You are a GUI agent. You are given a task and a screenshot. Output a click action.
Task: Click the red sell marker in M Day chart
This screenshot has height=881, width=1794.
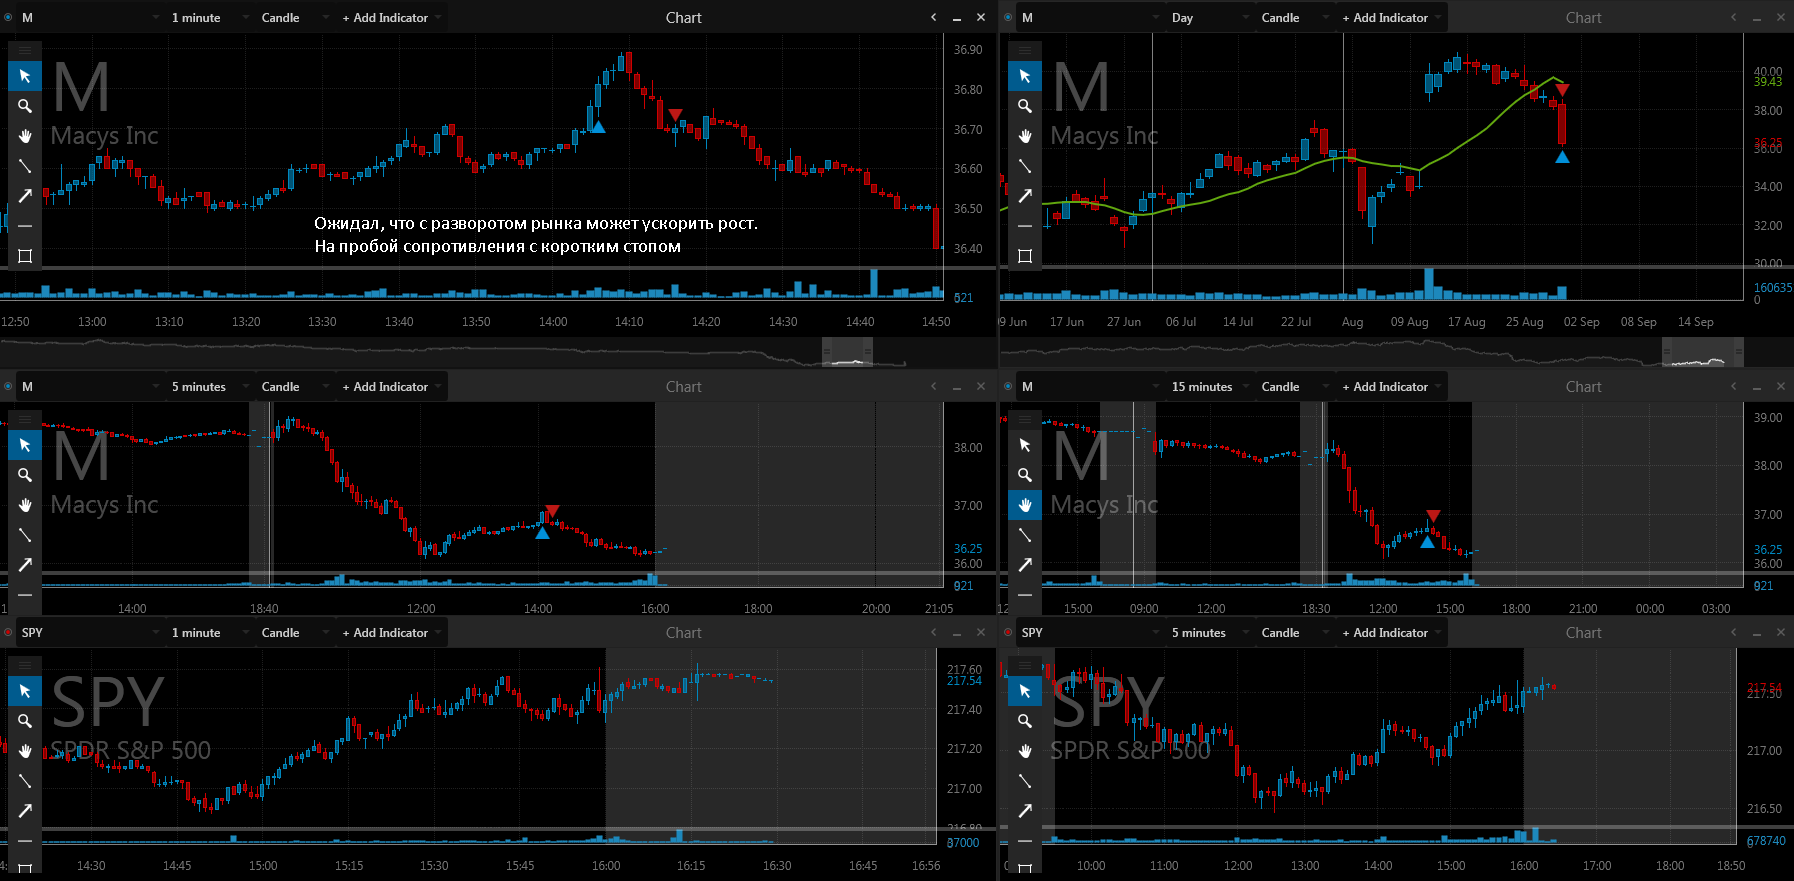coord(1562,90)
